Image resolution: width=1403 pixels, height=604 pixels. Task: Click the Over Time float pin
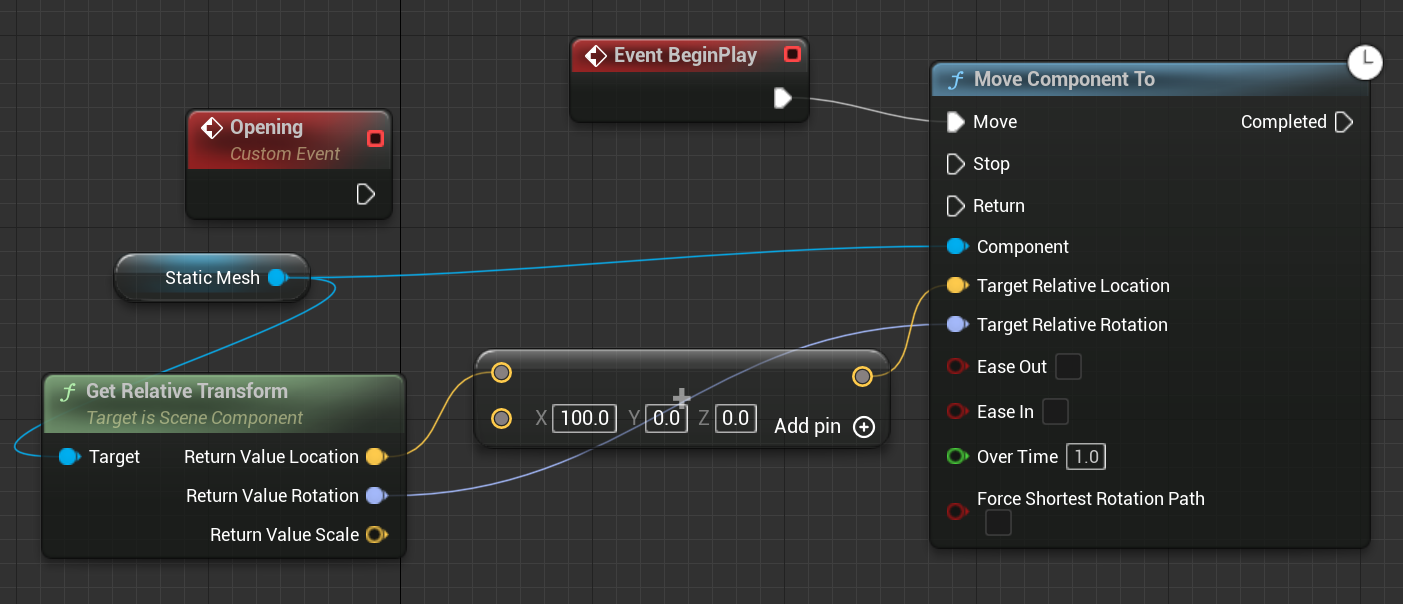(957, 457)
